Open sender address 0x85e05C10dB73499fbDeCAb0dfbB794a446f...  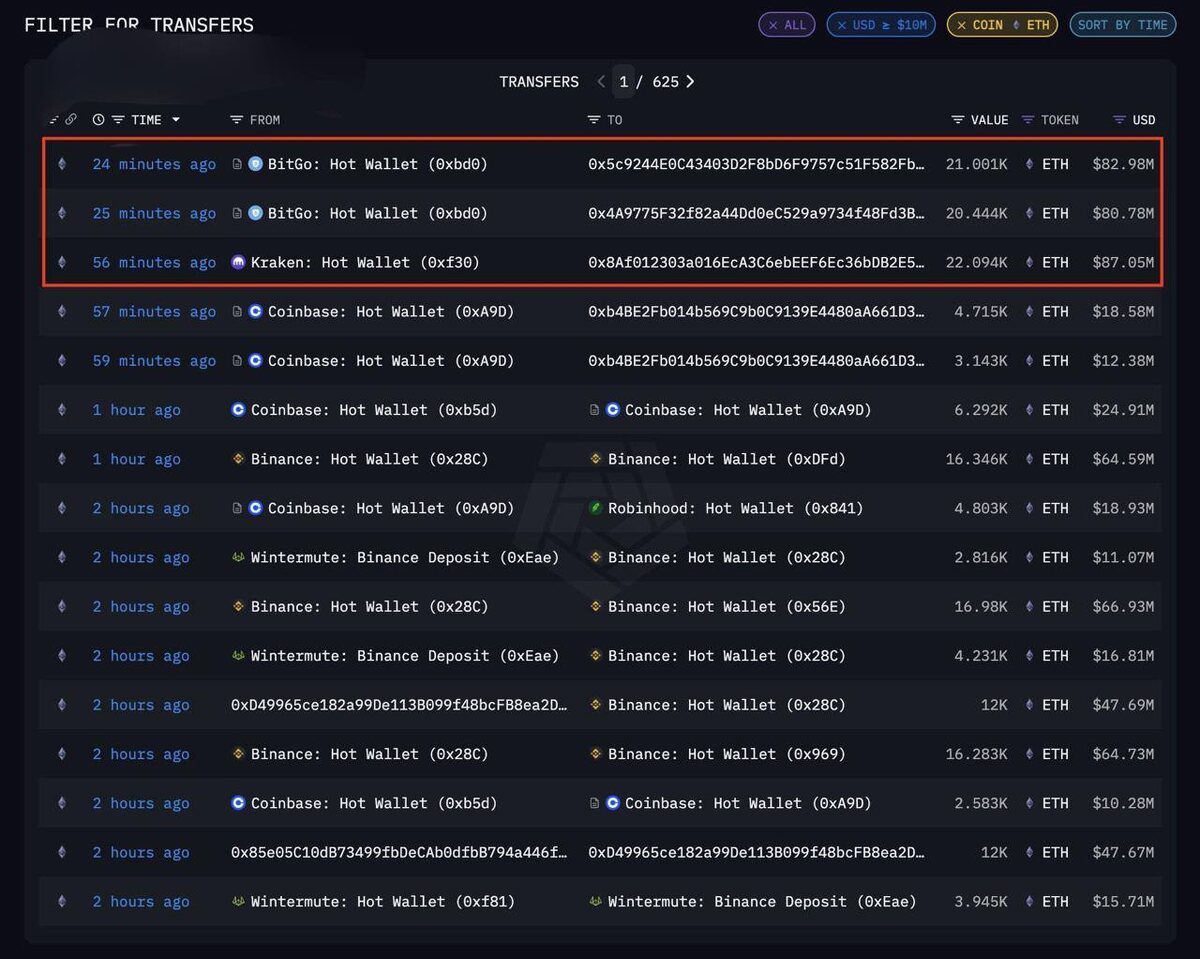coord(399,852)
